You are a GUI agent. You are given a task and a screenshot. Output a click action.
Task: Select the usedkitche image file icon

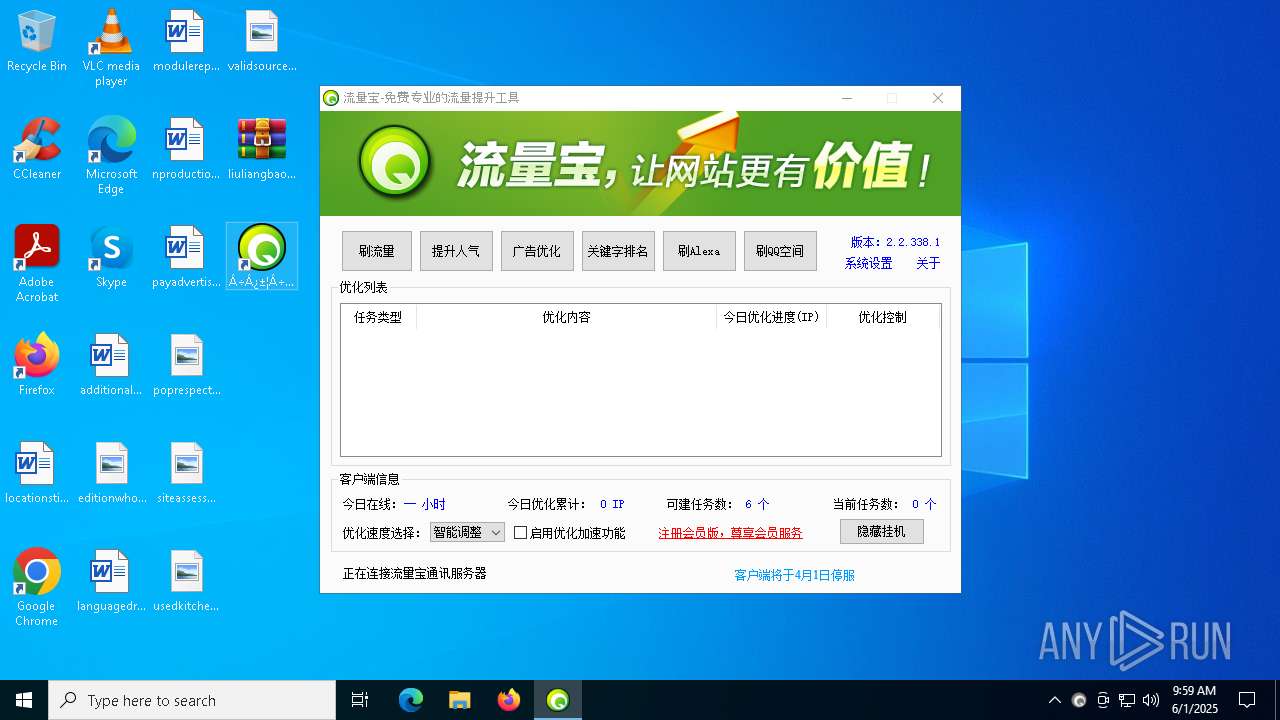[x=186, y=581]
